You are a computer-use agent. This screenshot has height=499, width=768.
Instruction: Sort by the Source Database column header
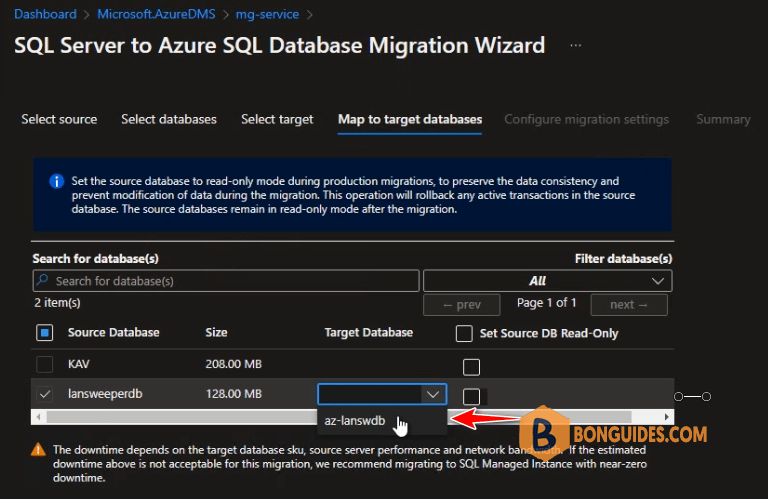[x=114, y=333]
